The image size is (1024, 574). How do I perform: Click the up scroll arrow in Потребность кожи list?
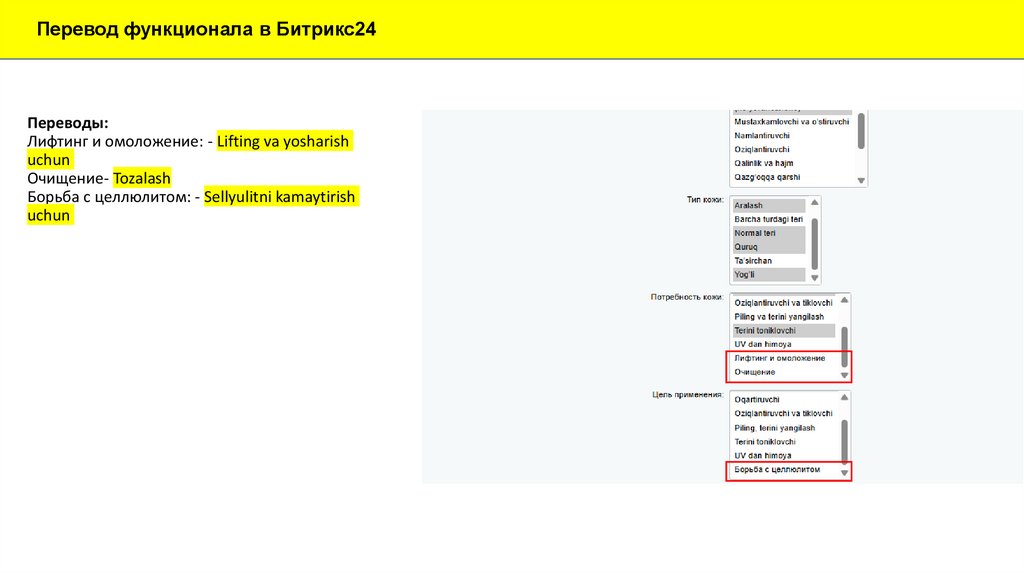(x=844, y=300)
